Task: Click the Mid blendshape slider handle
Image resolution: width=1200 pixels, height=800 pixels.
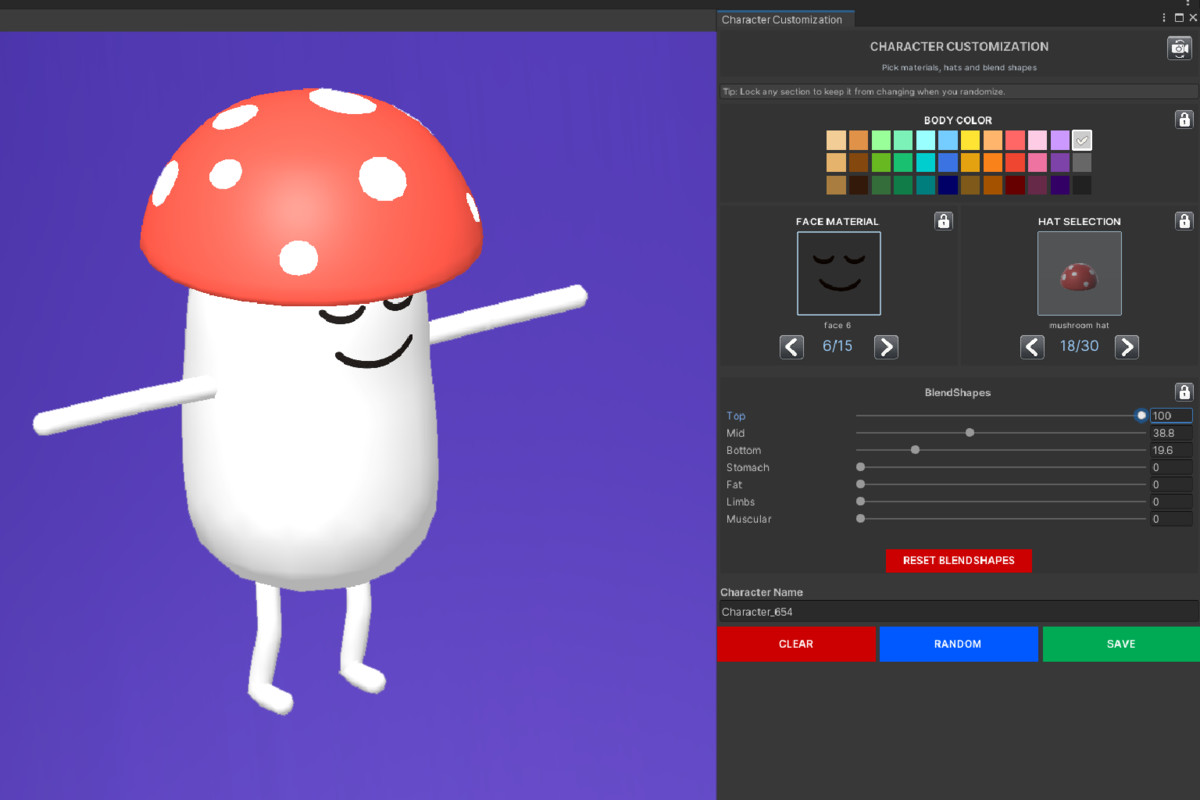Action: [969, 432]
